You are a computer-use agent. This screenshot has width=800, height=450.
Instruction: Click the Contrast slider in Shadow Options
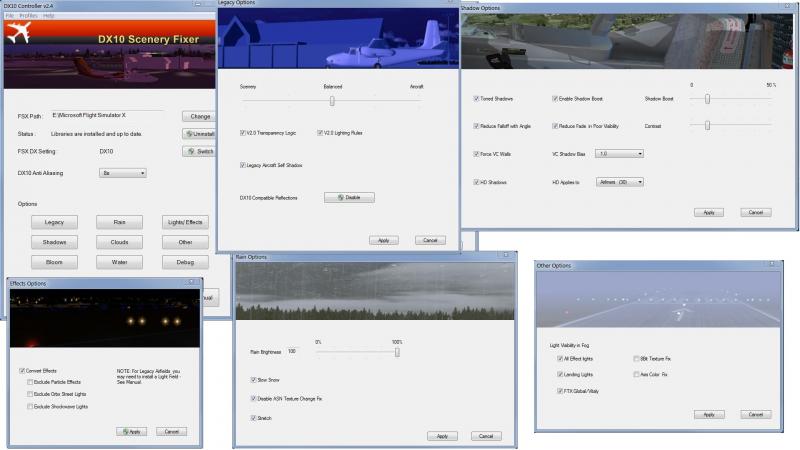pos(707,125)
